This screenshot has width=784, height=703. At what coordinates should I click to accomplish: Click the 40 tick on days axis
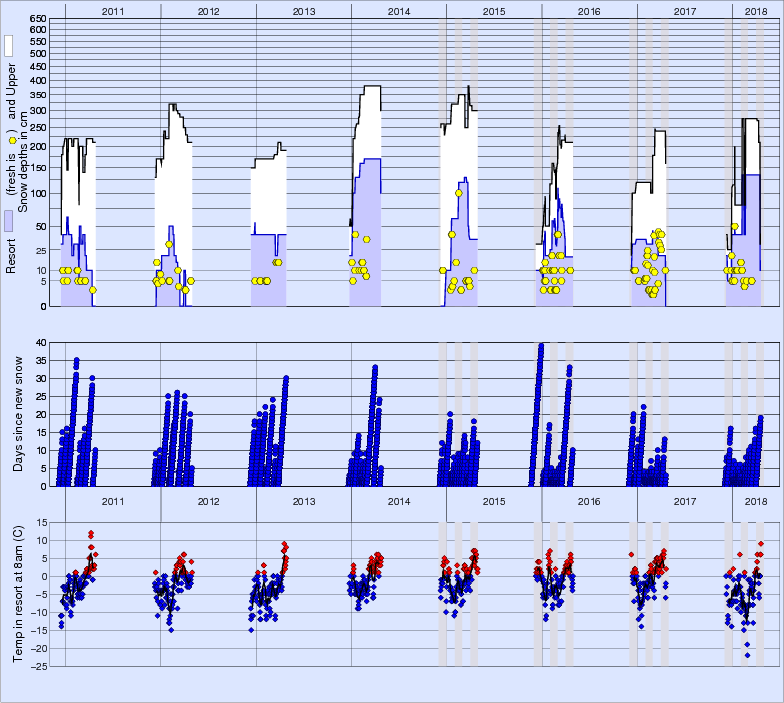[x=41, y=342]
